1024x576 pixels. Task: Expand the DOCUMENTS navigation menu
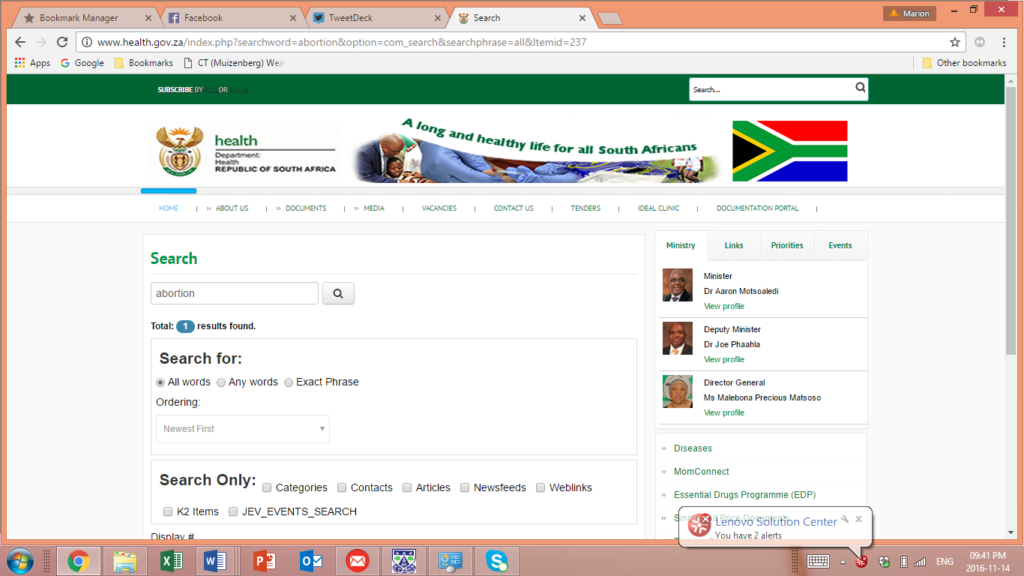click(x=306, y=208)
